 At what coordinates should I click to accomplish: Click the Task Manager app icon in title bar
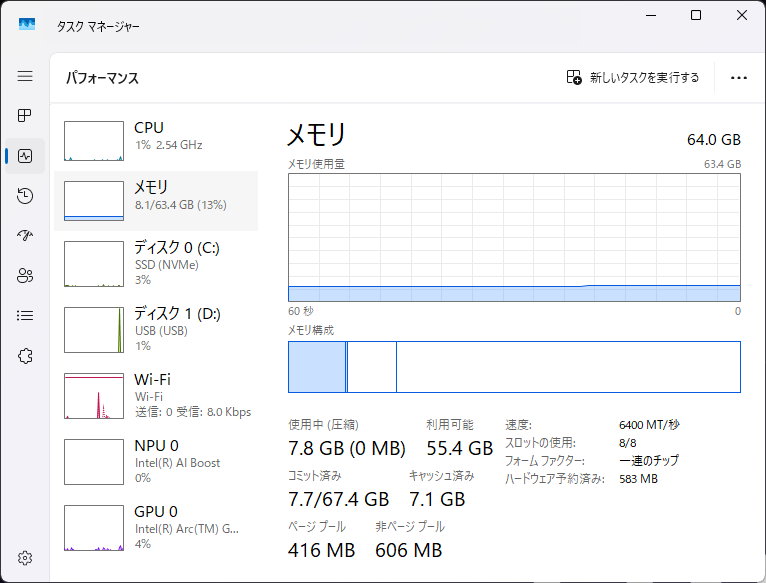tap(27, 24)
